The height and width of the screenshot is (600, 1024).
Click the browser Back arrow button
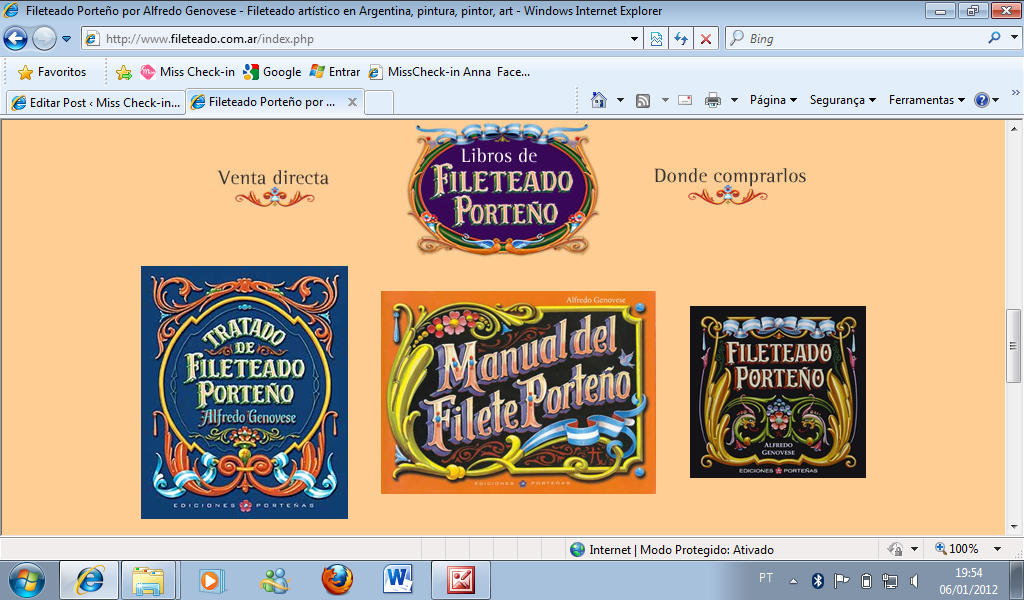[15, 39]
